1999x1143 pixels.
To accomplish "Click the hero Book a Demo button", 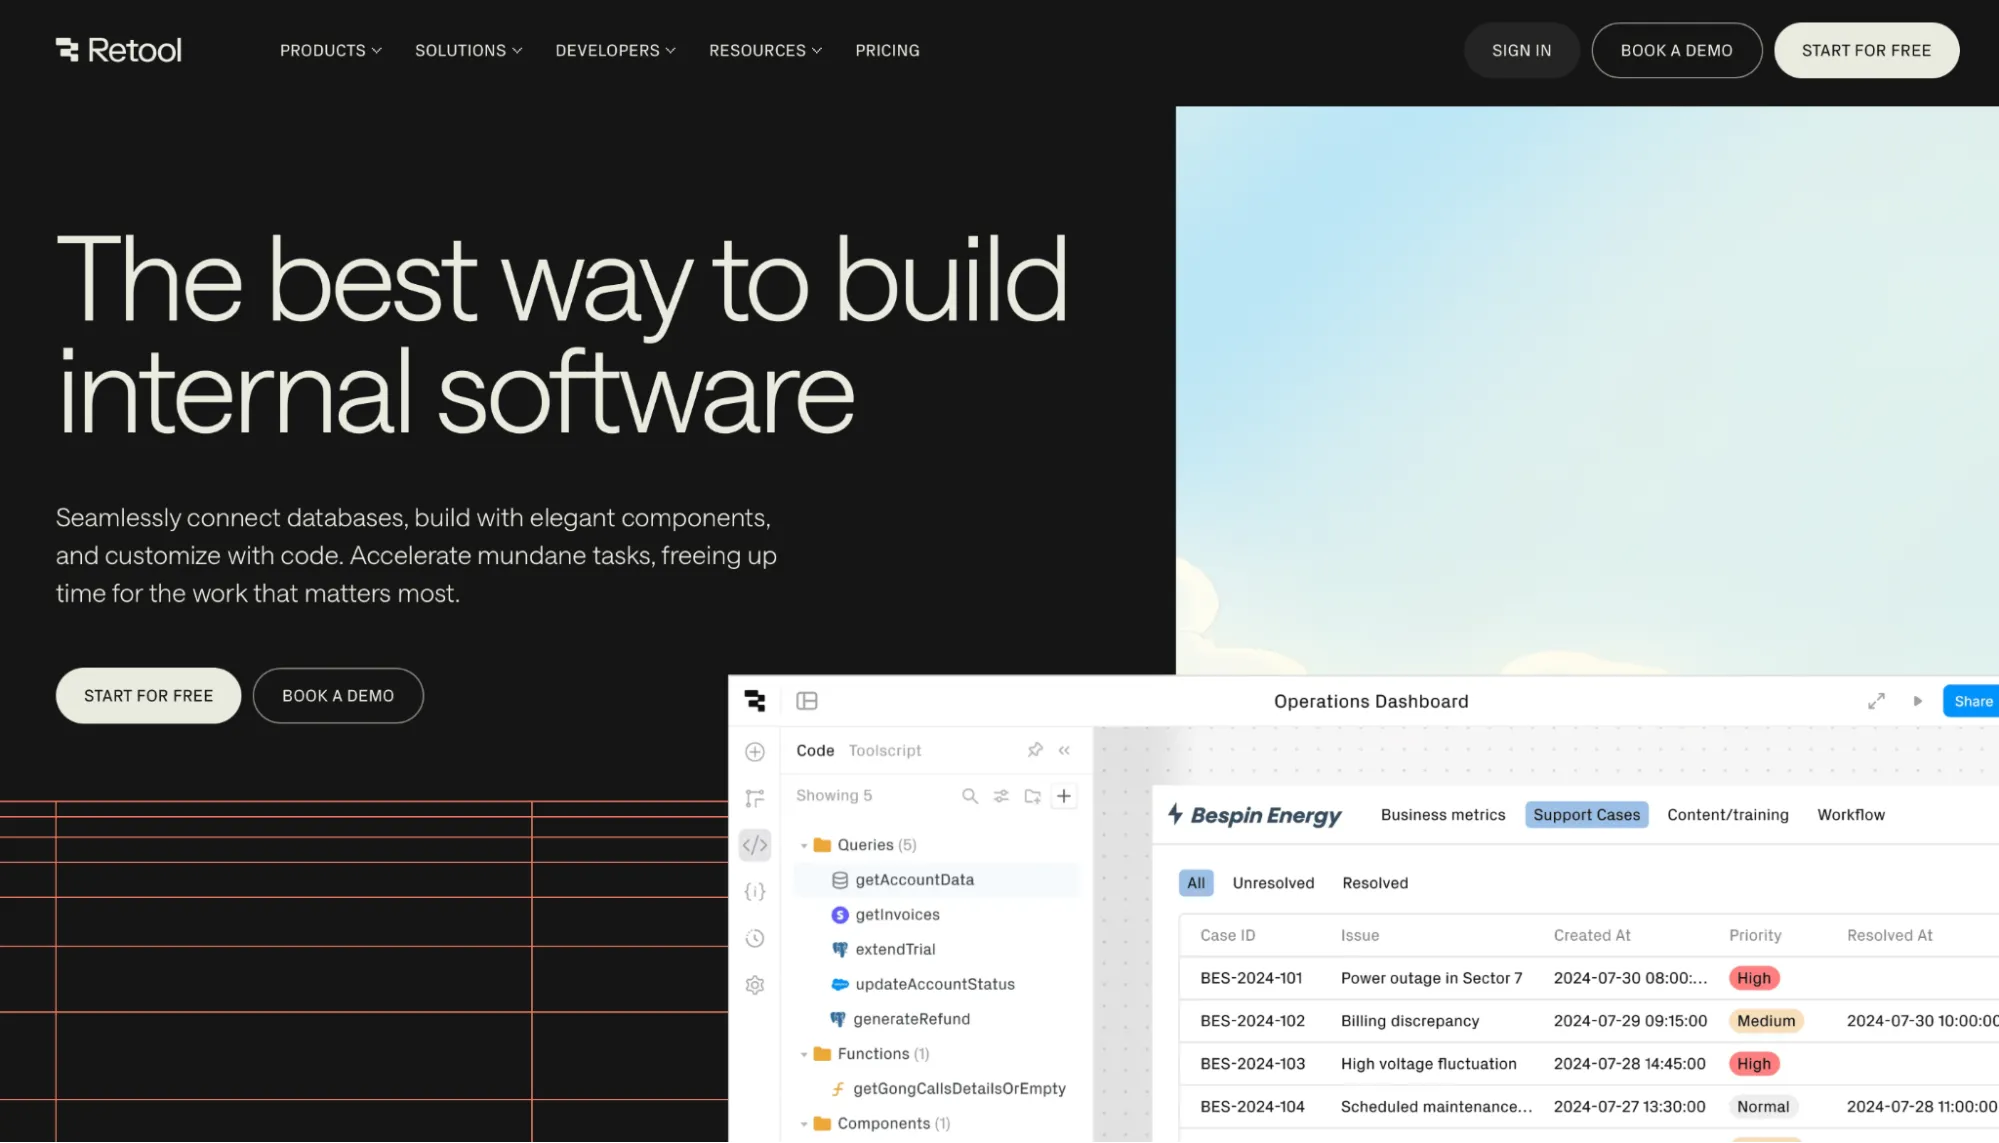I will (x=338, y=696).
